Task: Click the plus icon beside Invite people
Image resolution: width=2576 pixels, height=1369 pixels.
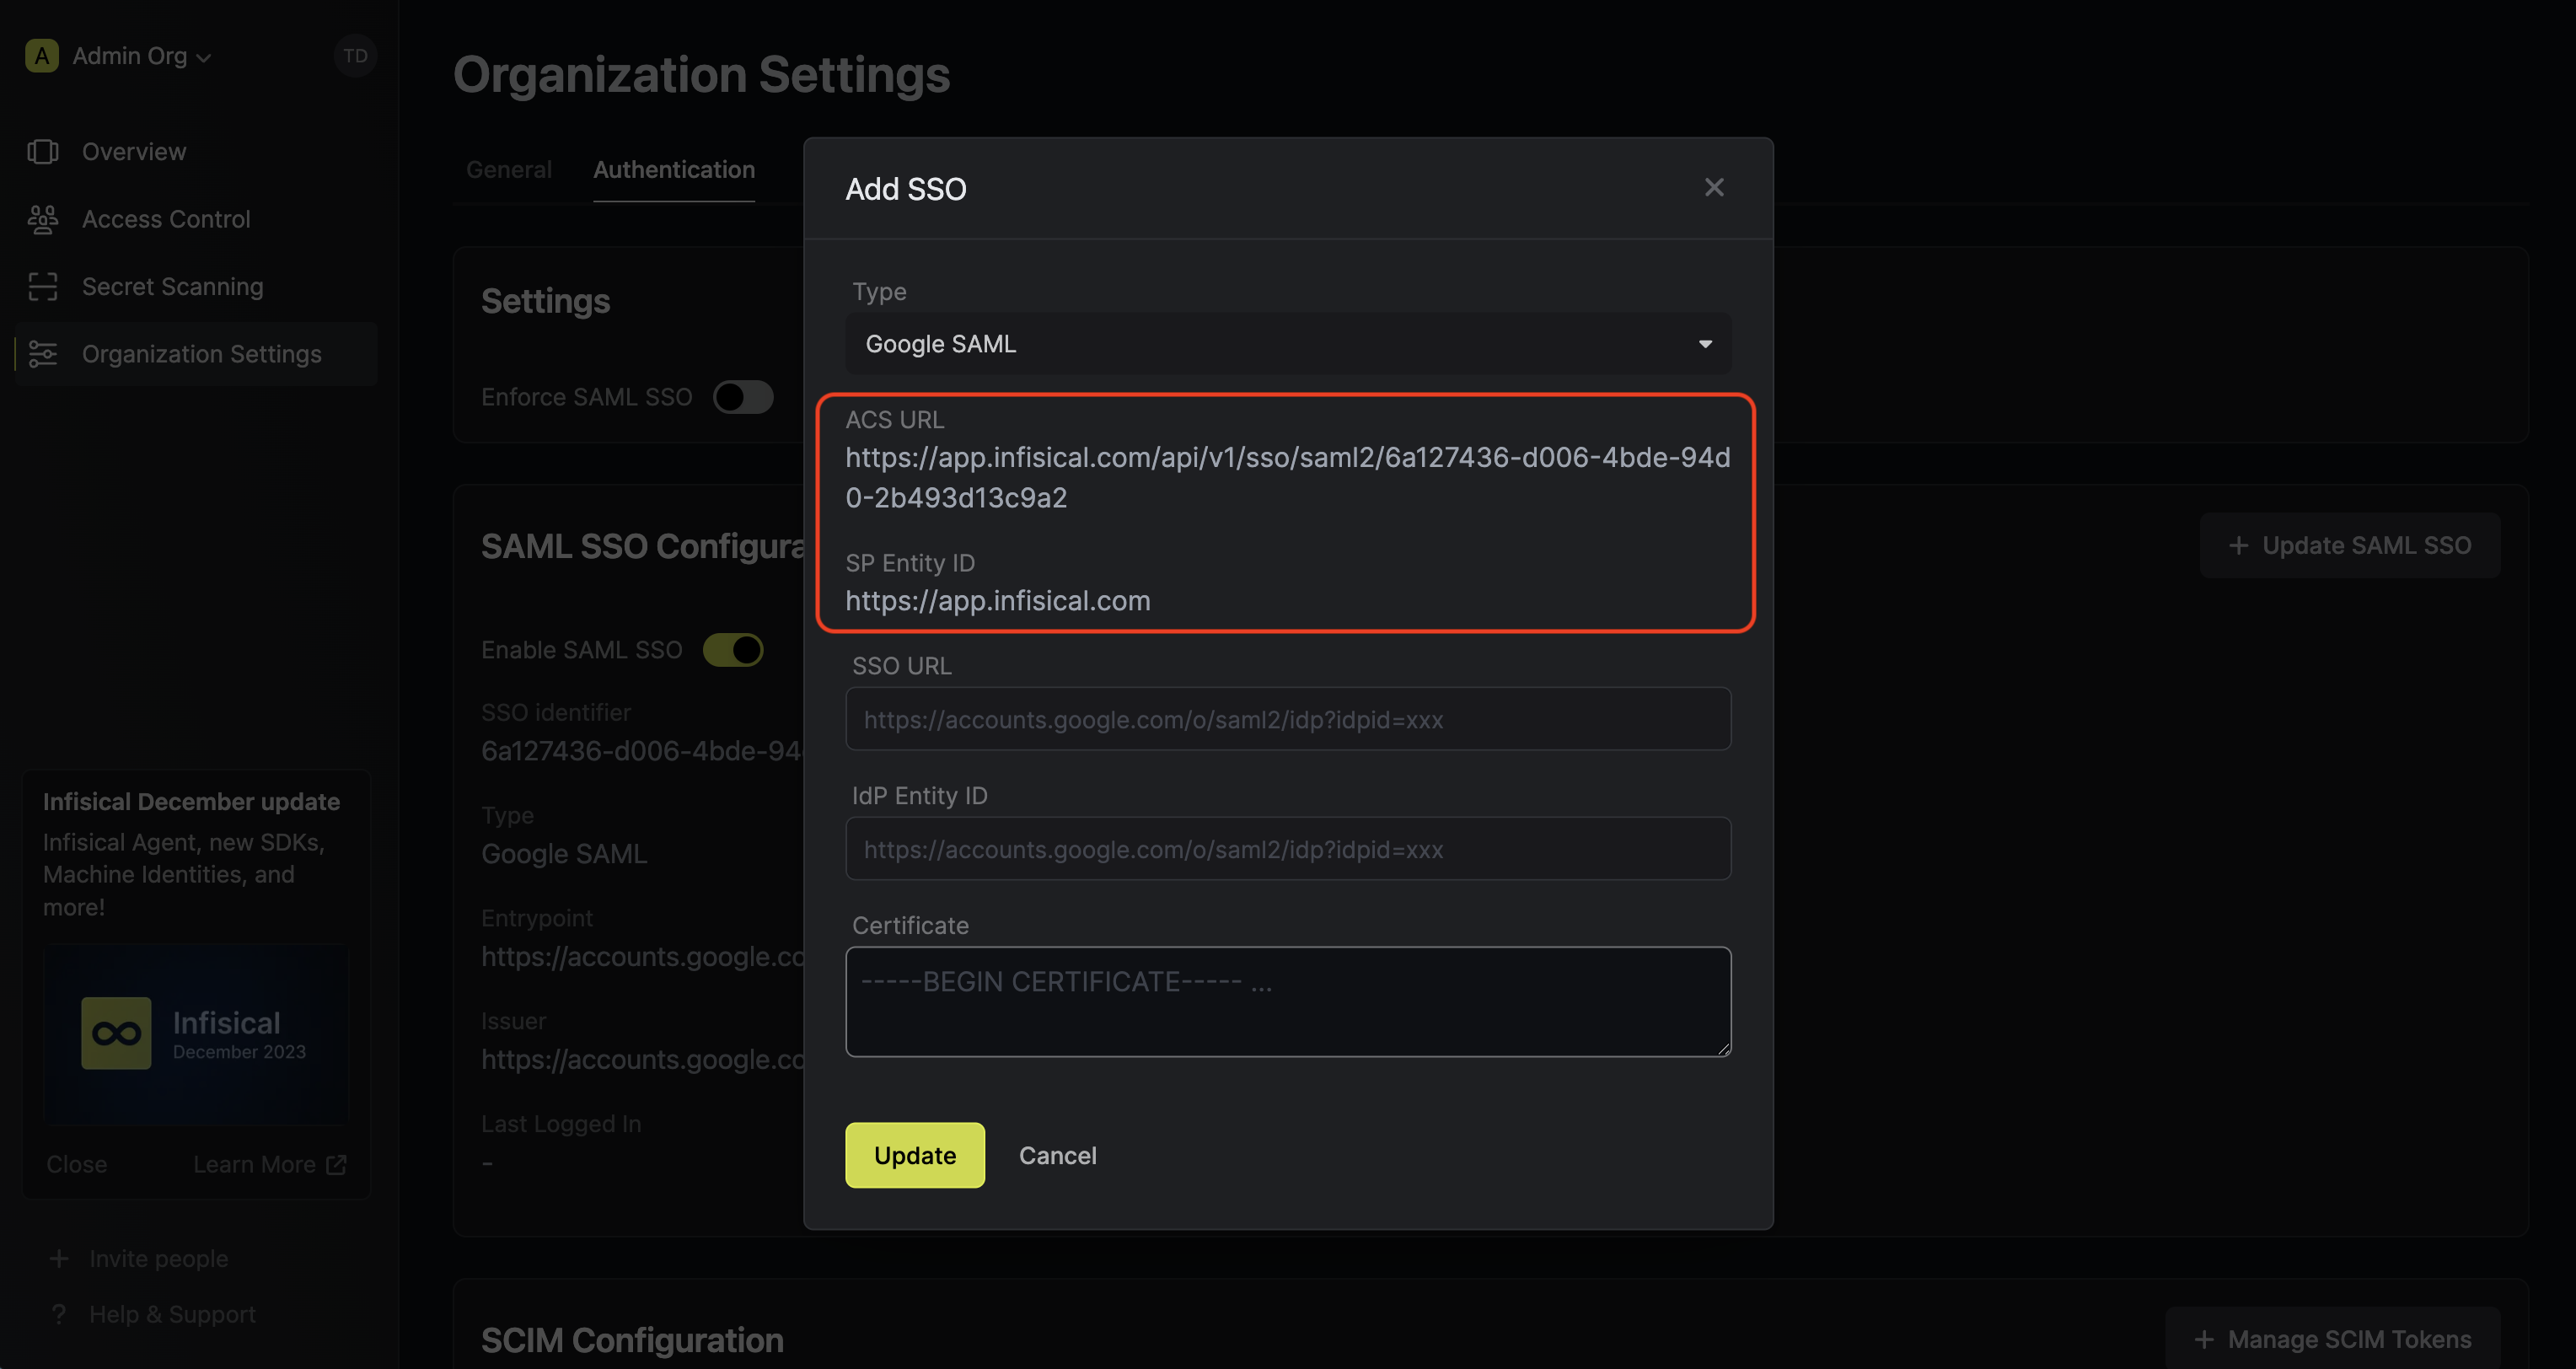Action: 59,1258
